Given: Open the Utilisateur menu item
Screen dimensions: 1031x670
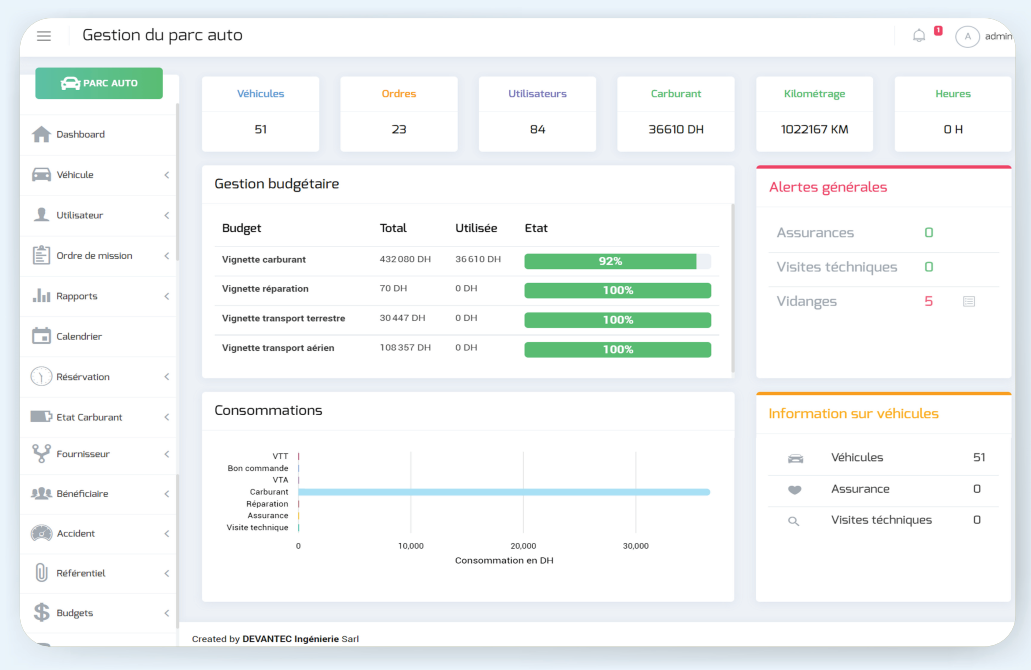Looking at the screenshot, I should (x=80, y=215).
